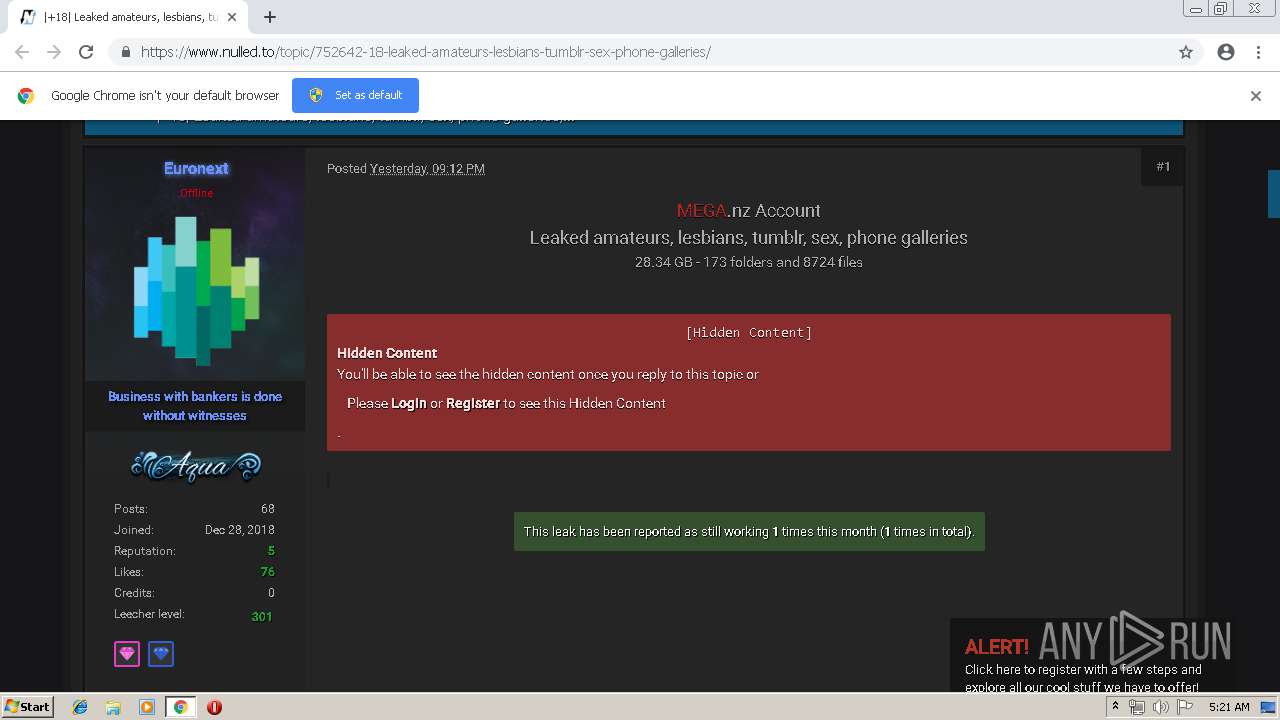Click the 5:21 AM system clock
This screenshot has width=1280, height=720.
tap(1229, 707)
